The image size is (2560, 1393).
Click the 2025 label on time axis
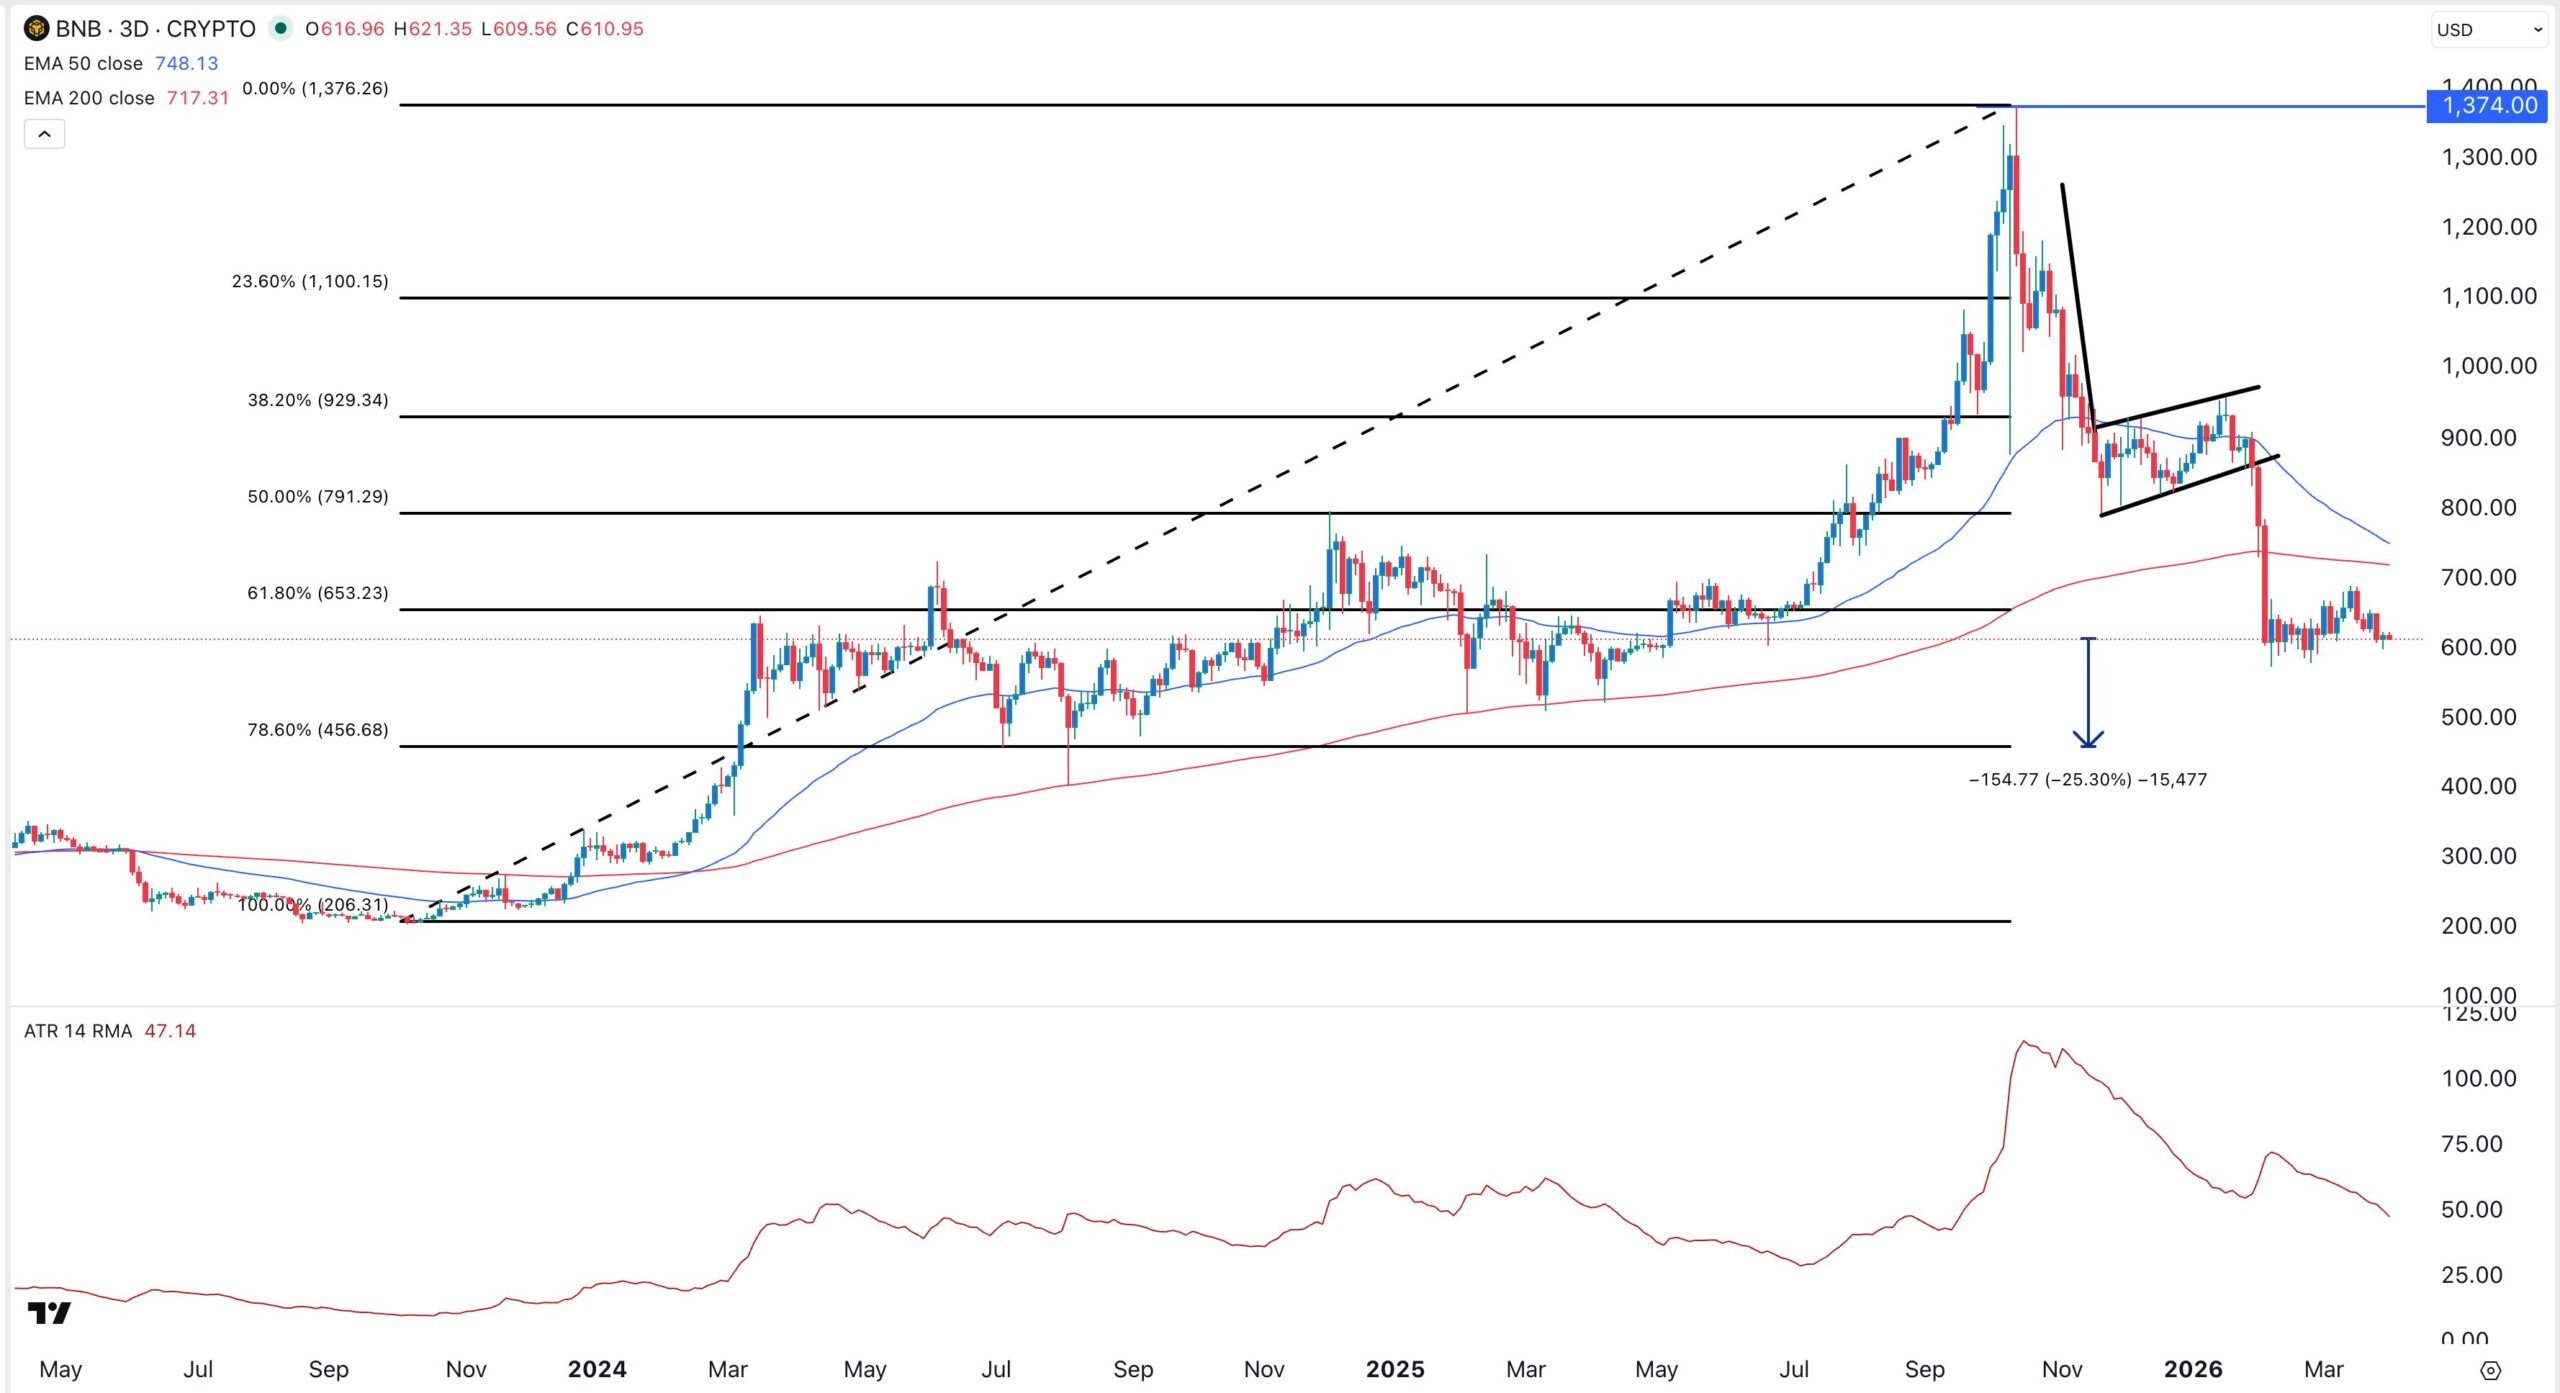[1395, 1369]
